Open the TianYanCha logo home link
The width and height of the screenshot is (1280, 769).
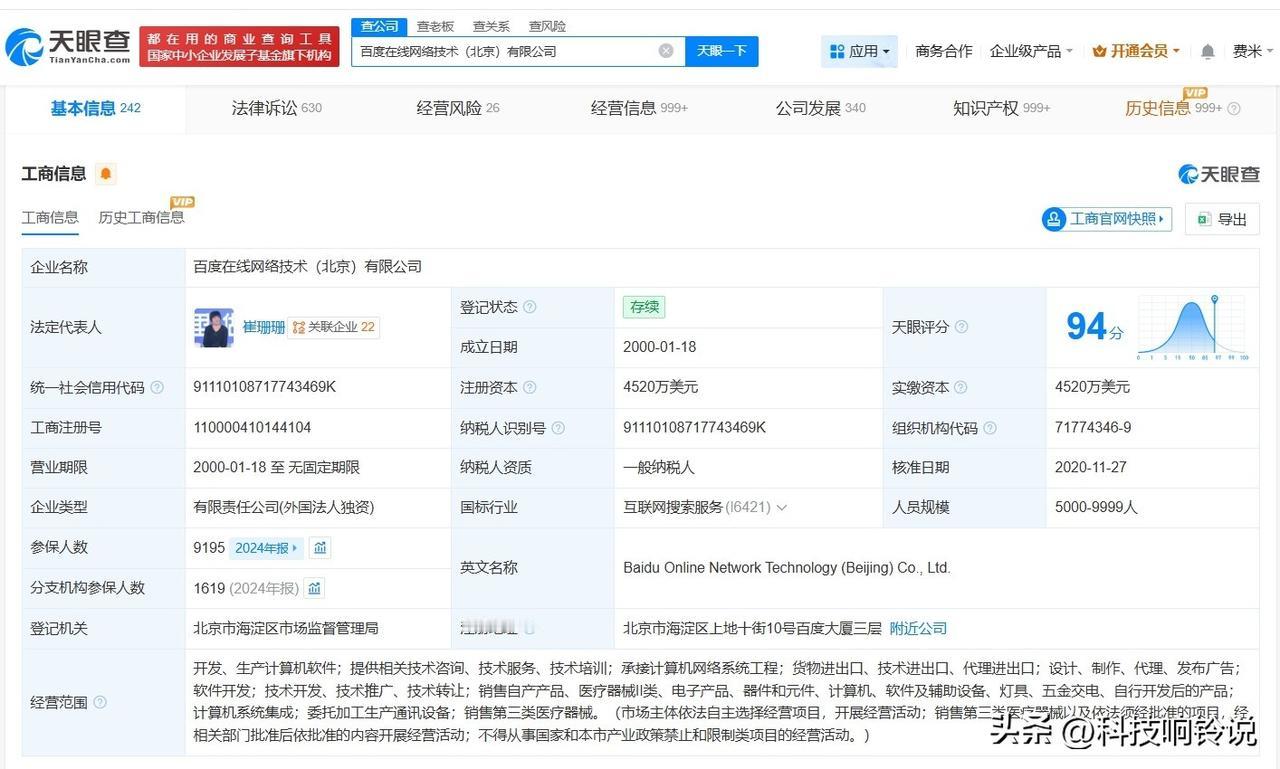click(67, 46)
